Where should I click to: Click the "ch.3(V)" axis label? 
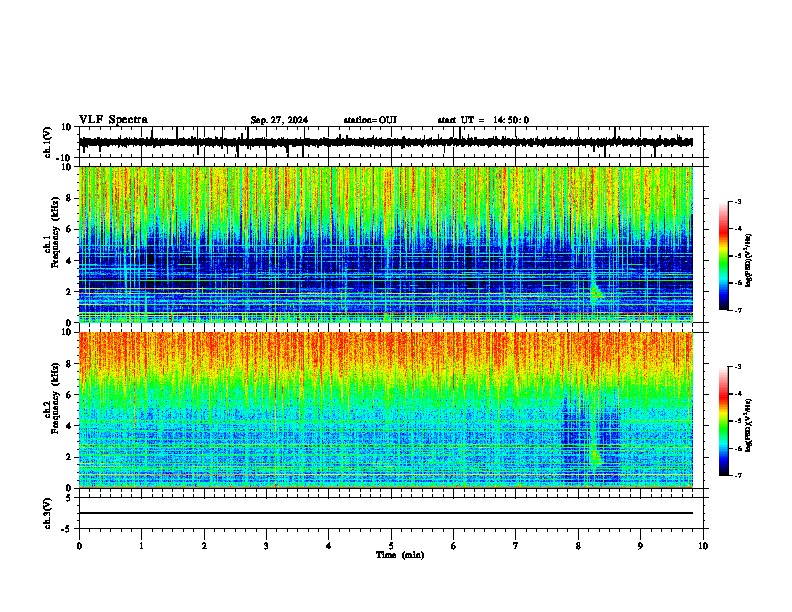tap(48, 513)
